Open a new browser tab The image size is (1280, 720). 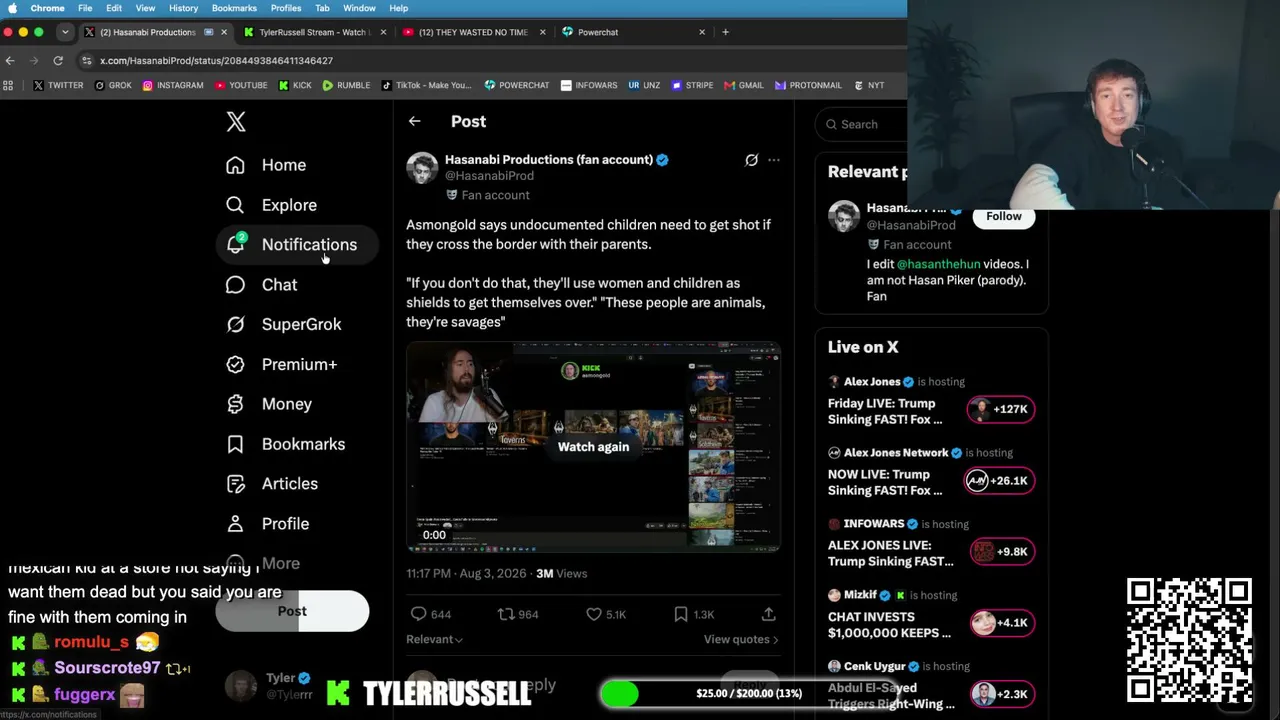725,32
